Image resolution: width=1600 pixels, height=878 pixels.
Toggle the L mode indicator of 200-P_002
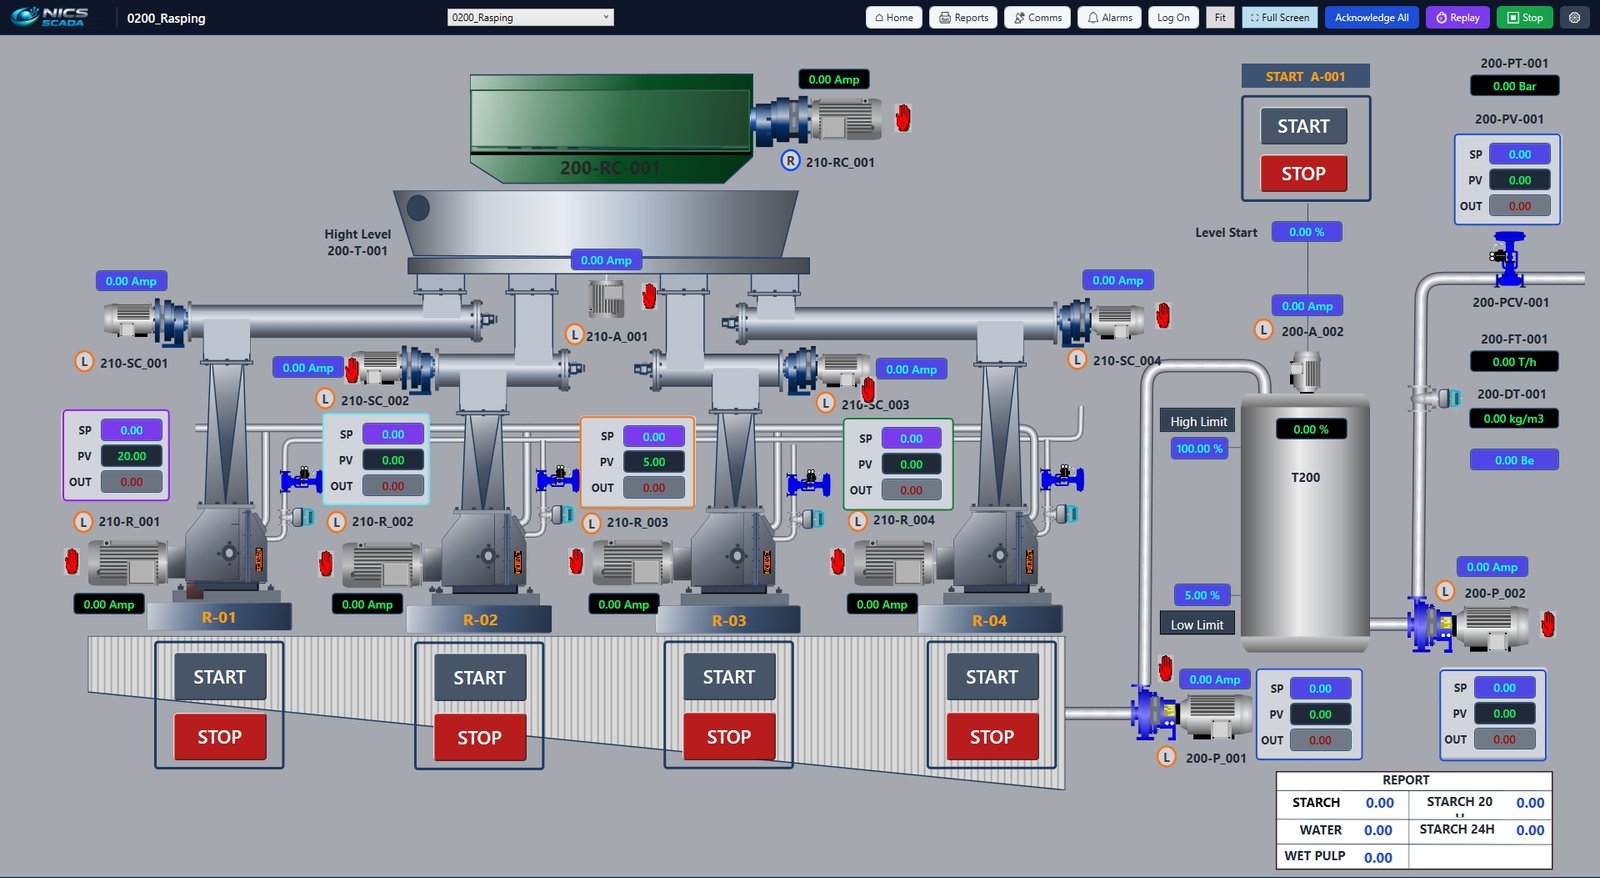click(x=1445, y=591)
